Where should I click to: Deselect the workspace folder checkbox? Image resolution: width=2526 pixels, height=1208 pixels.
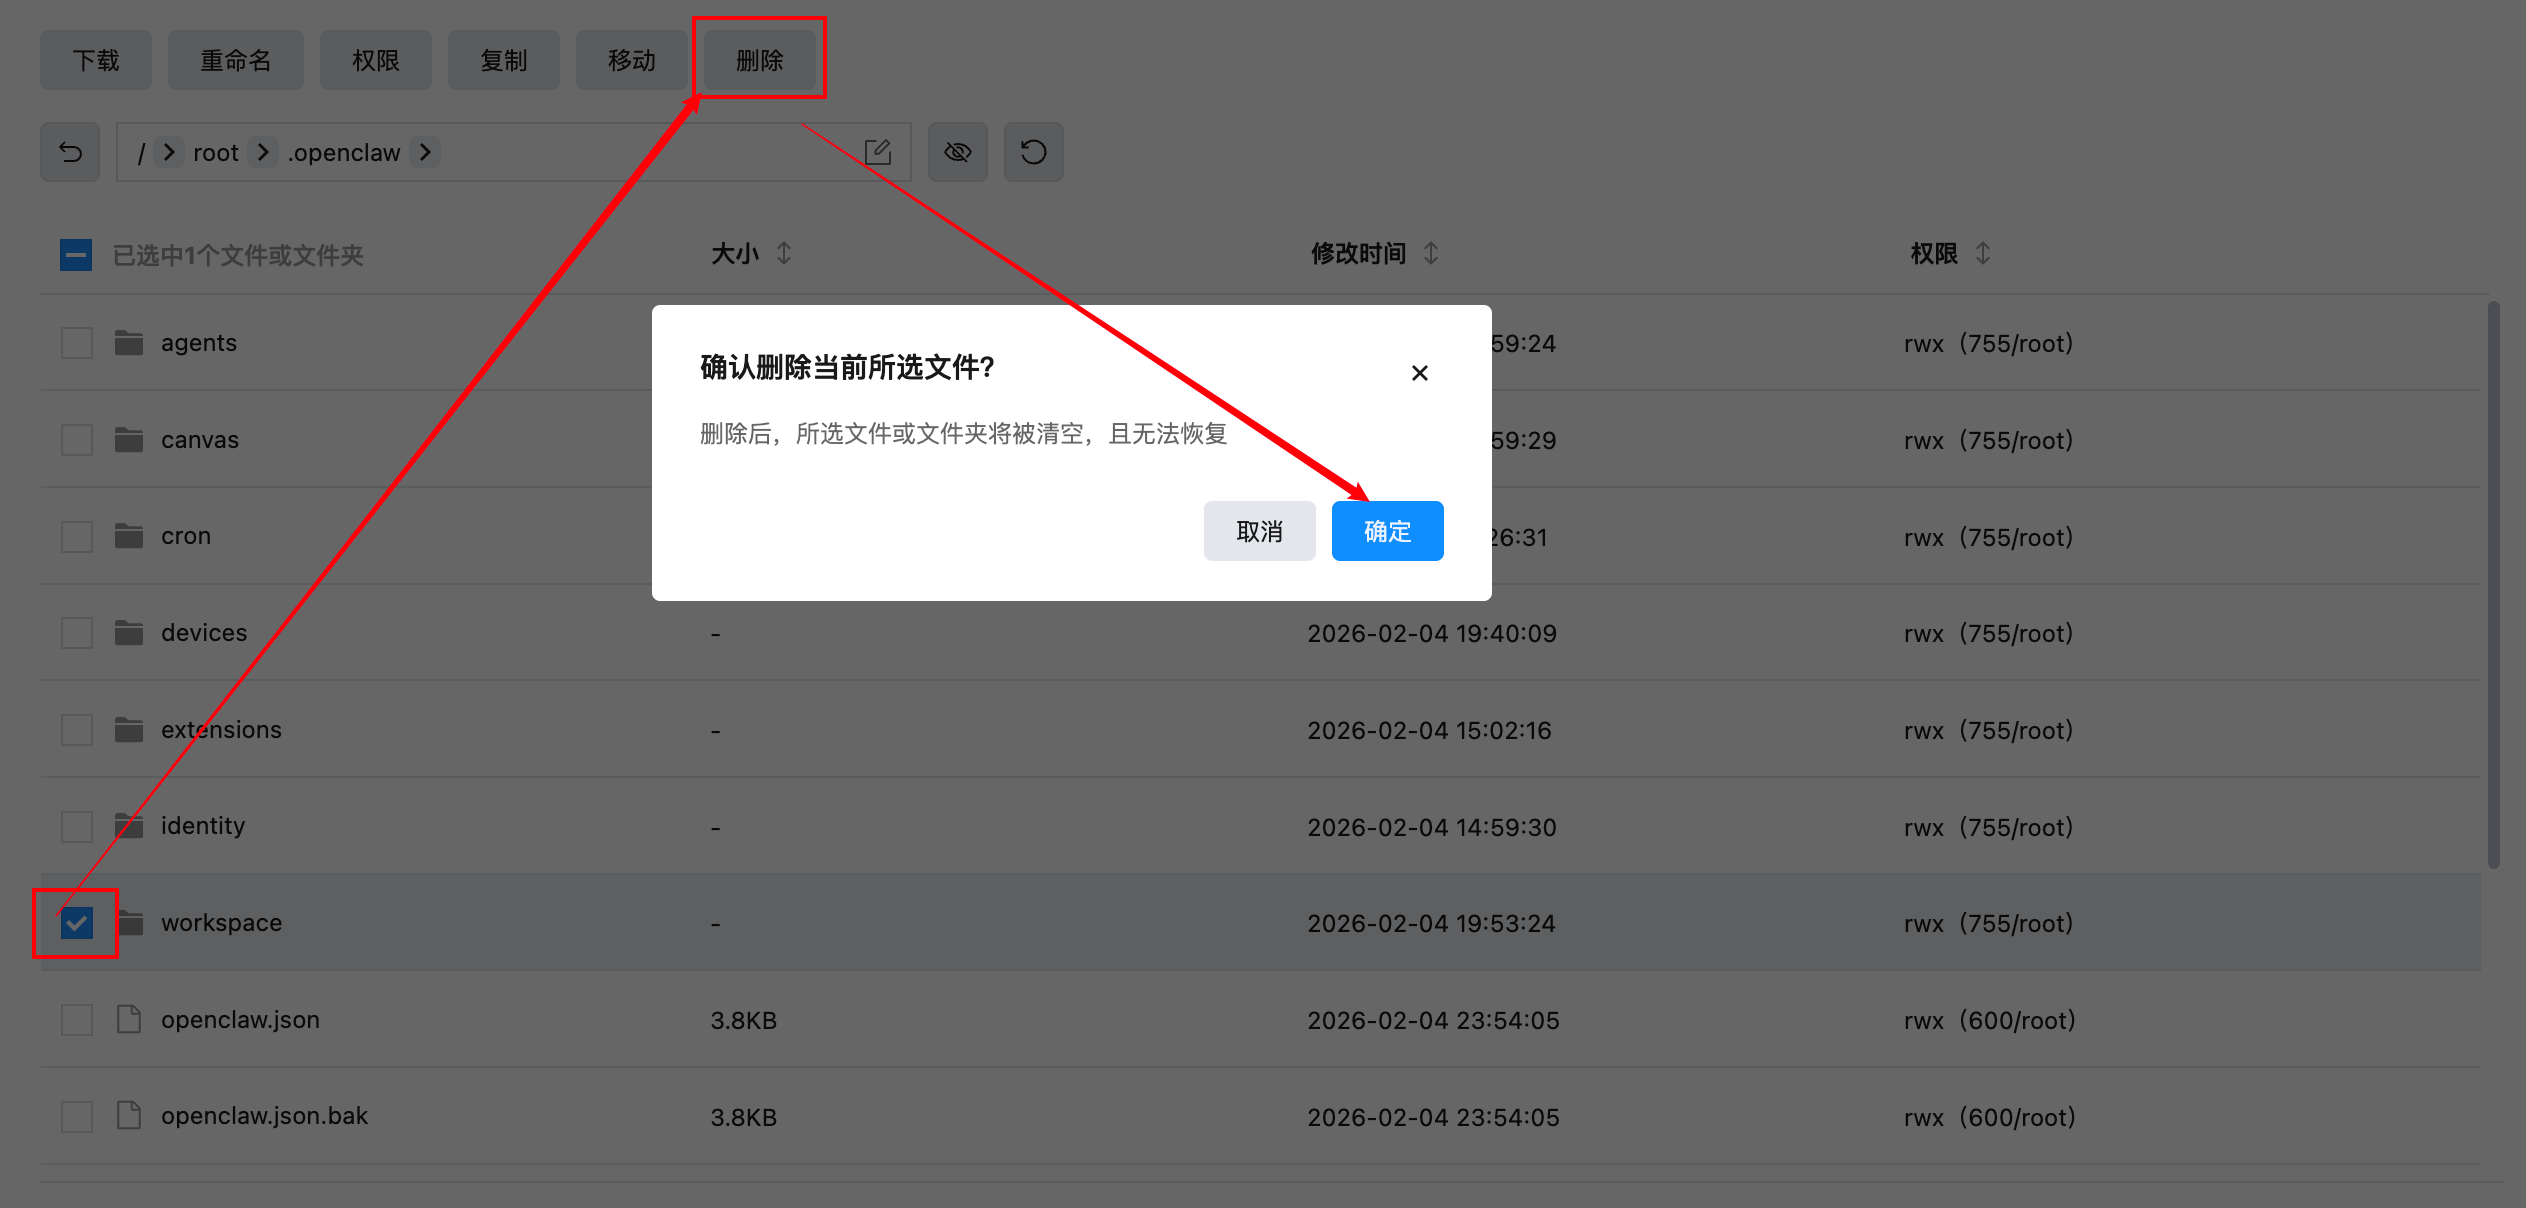pos(76,922)
